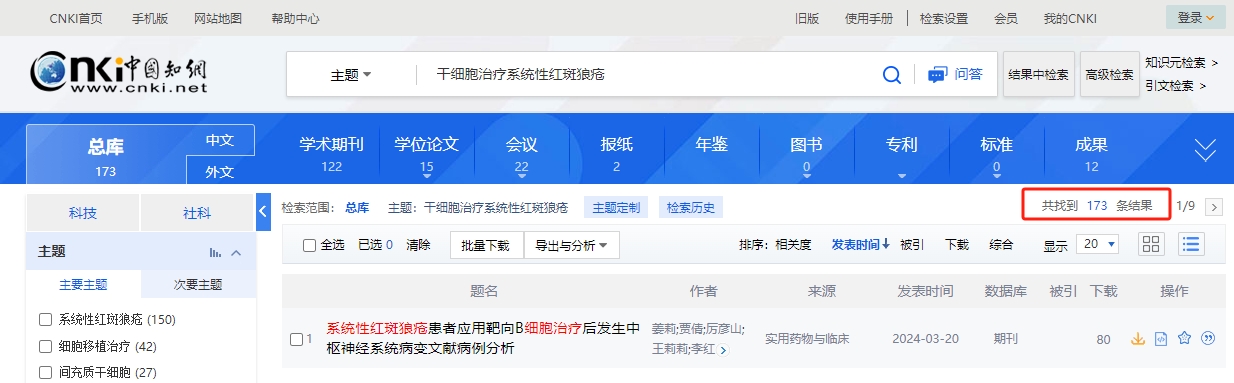Viewport: 1234px width, 383px height.
Task: Click the 高级检索 button
Action: 1109,74
